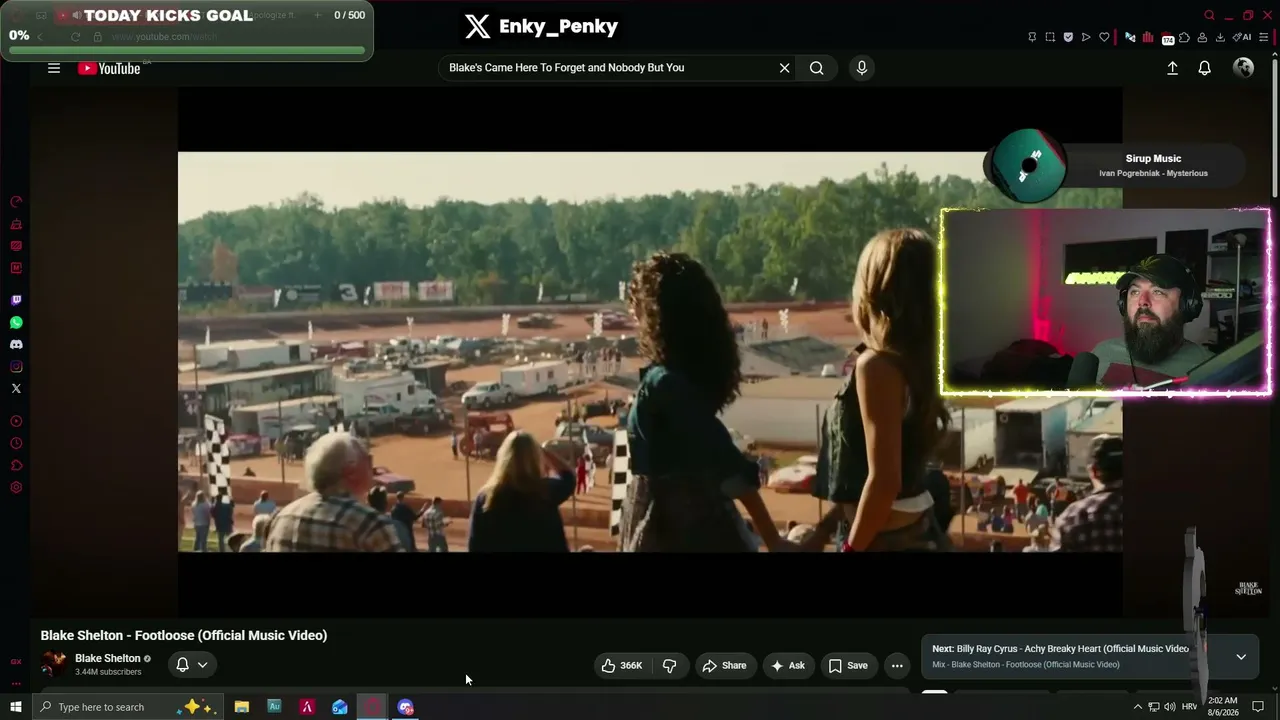Open WhatsApp in the browser sidebar
Viewport: 1280px width, 720px height.
(16, 322)
